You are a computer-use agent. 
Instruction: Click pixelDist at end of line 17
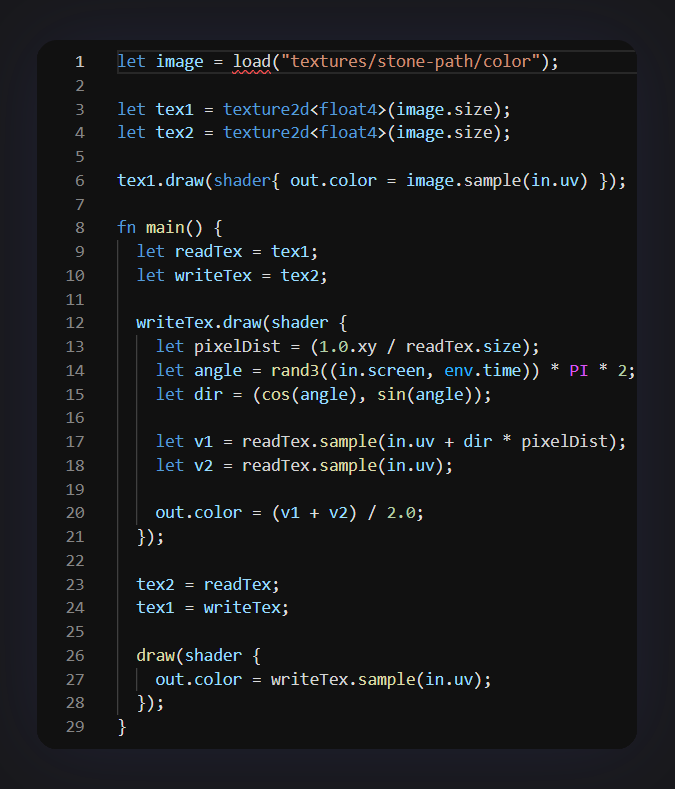coord(564,442)
